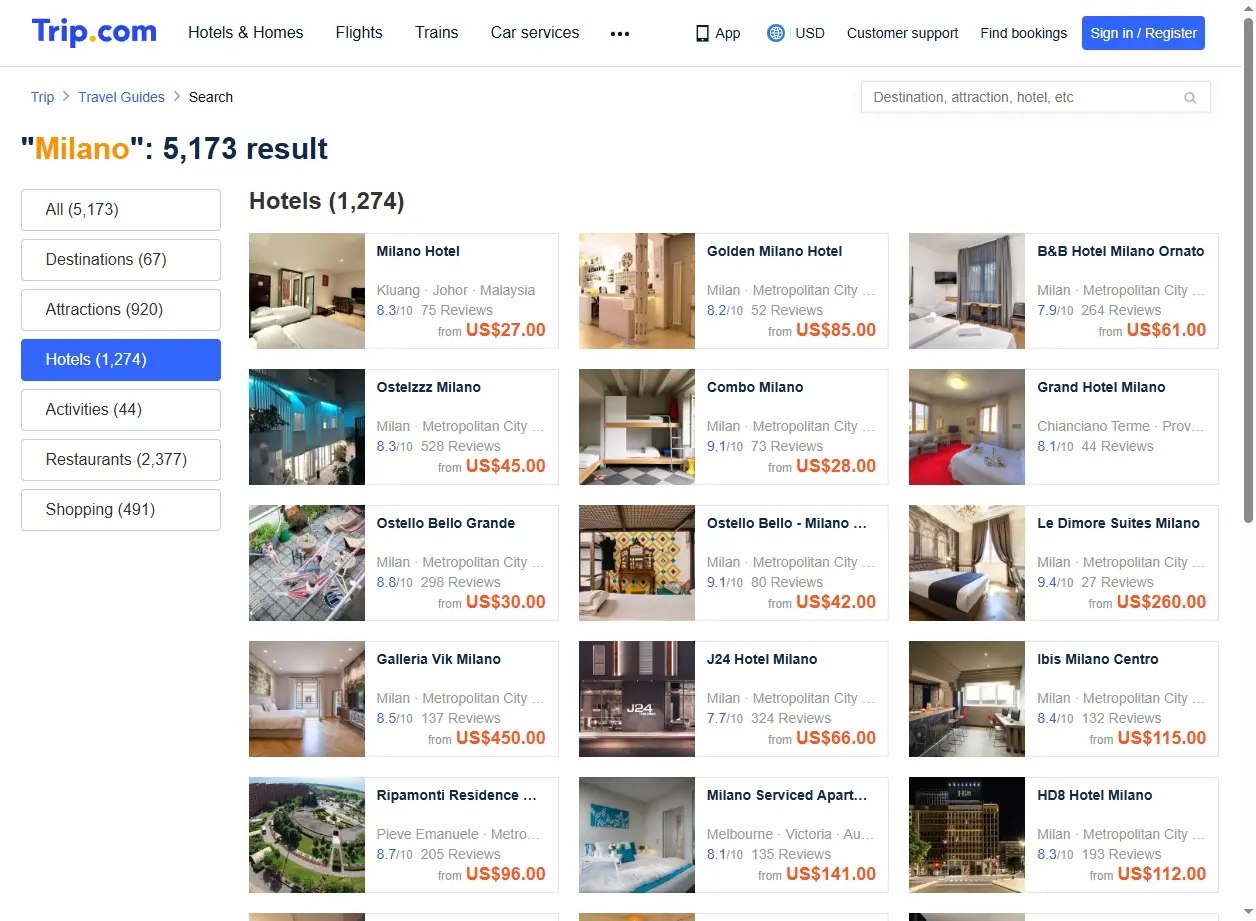Open Find bookings
1256x921 pixels.
[1023, 33]
